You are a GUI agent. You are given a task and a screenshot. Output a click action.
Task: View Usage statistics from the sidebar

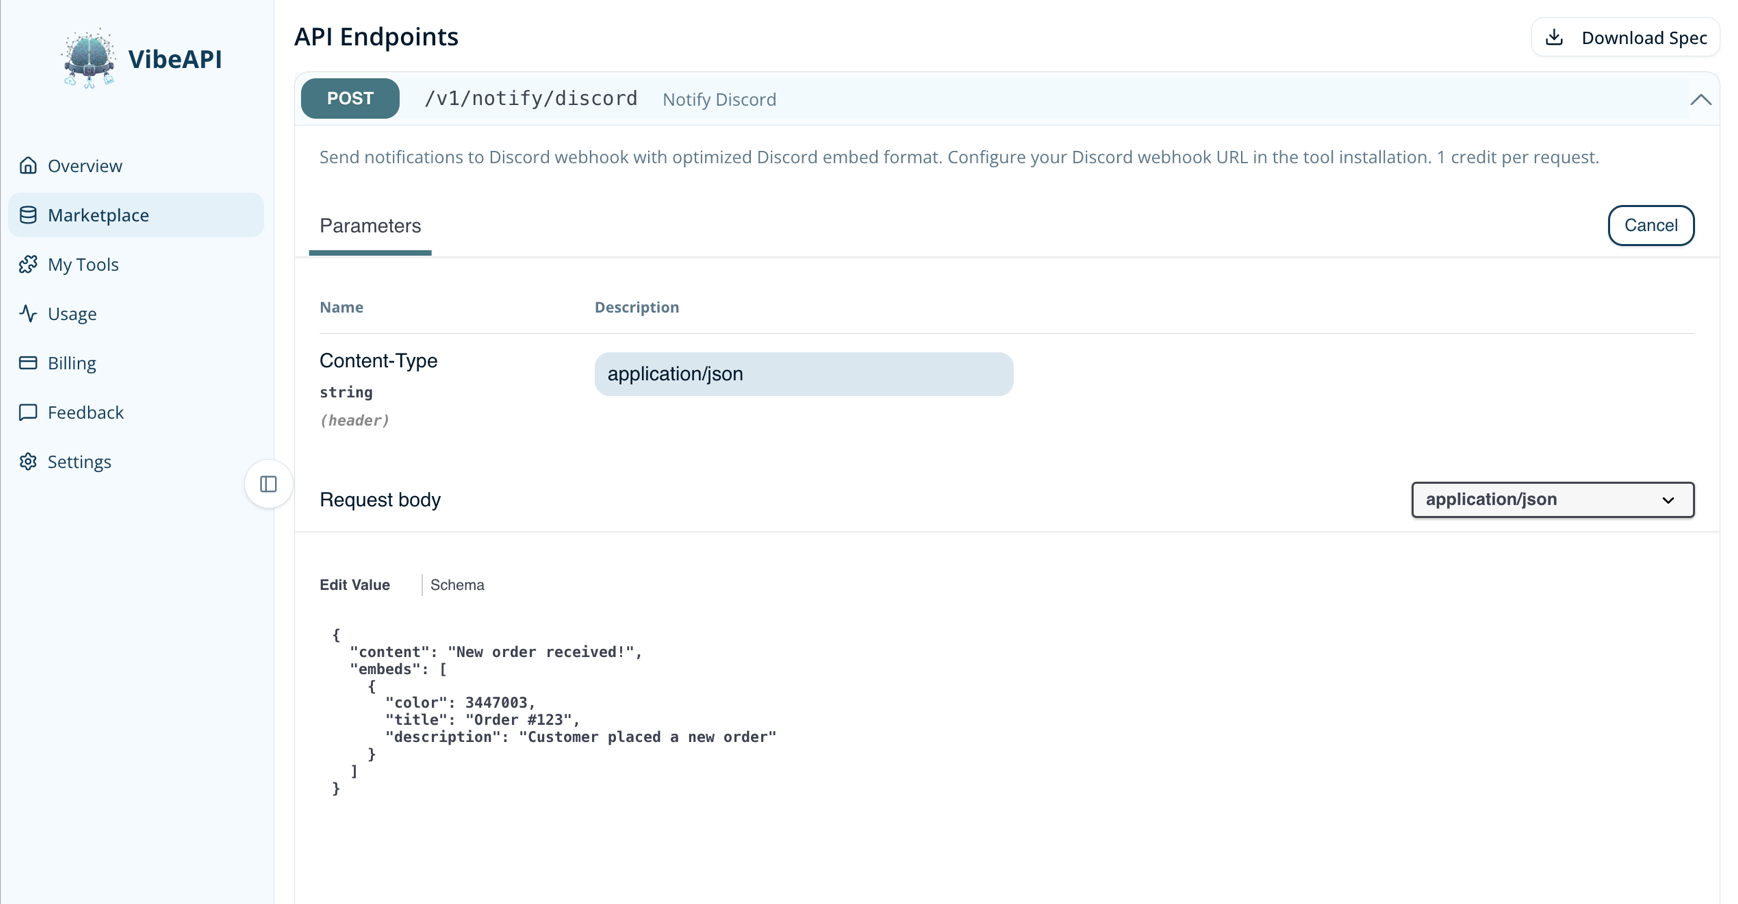point(71,313)
